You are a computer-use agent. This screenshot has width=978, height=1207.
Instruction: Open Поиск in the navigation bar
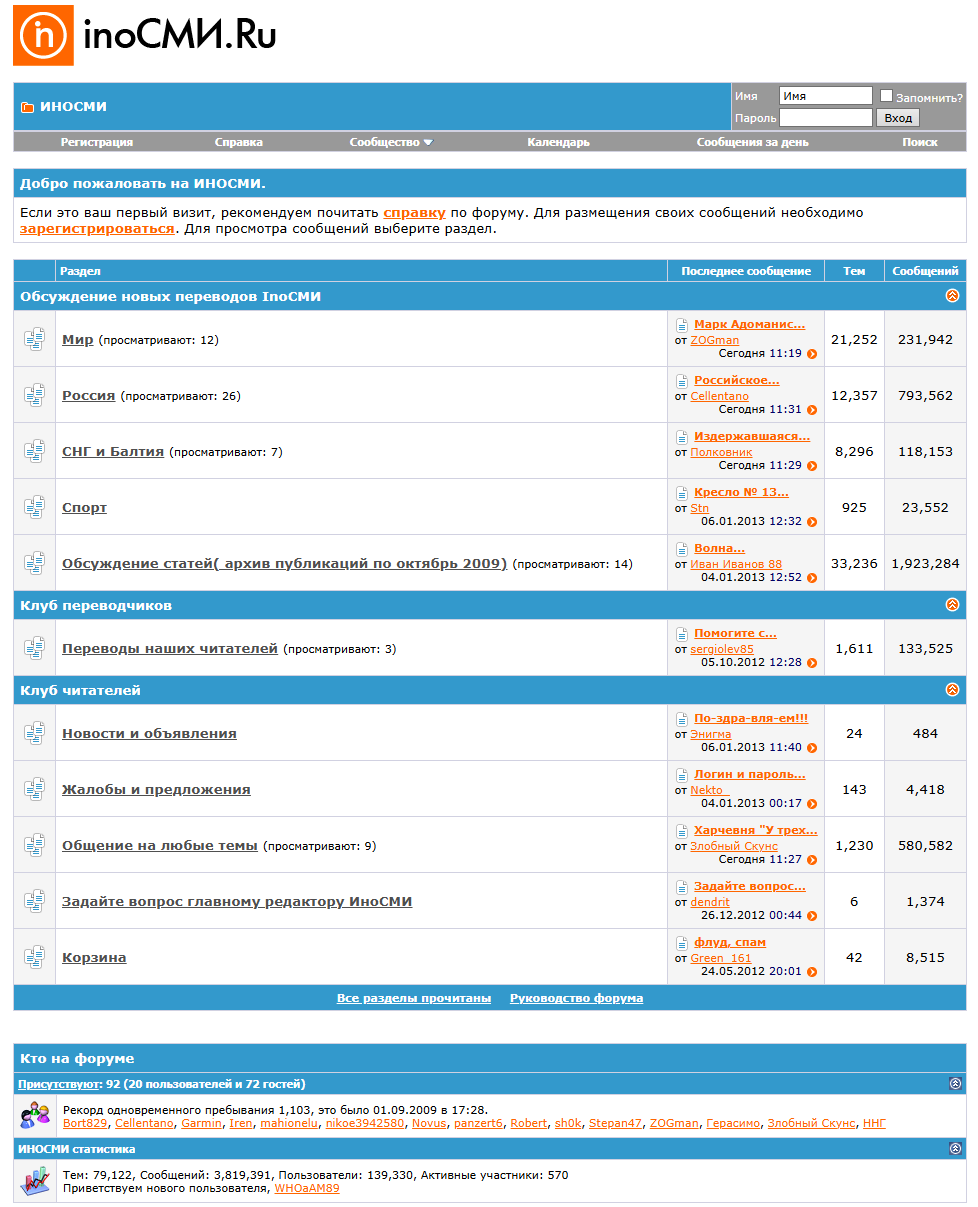920,142
